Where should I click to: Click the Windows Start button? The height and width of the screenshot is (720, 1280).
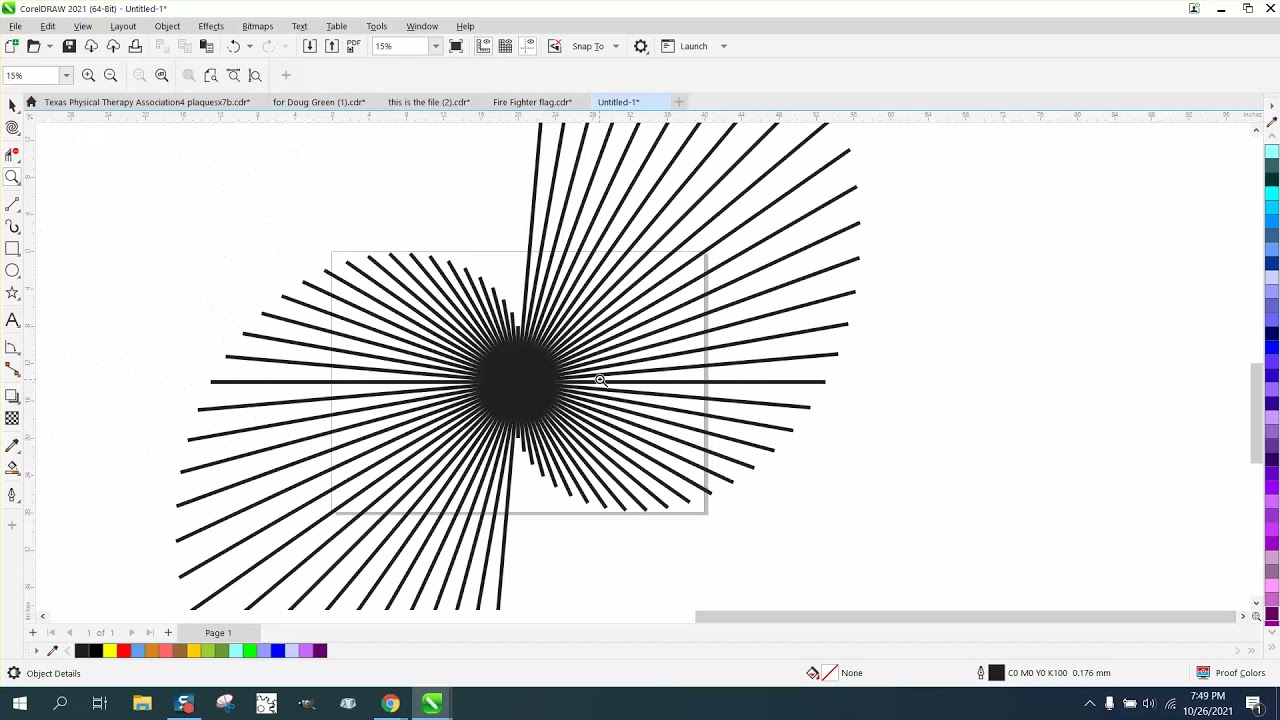pos(19,704)
